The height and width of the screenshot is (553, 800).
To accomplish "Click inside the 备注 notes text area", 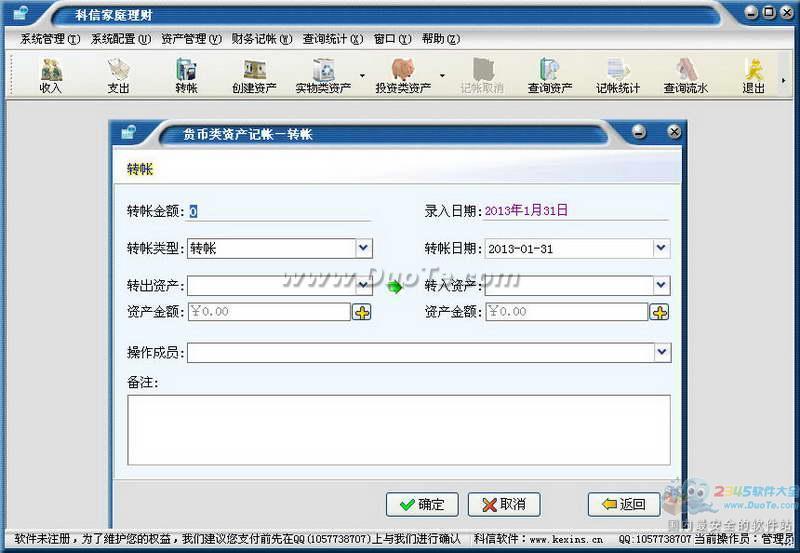I will pyautogui.click(x=398, y=429).
